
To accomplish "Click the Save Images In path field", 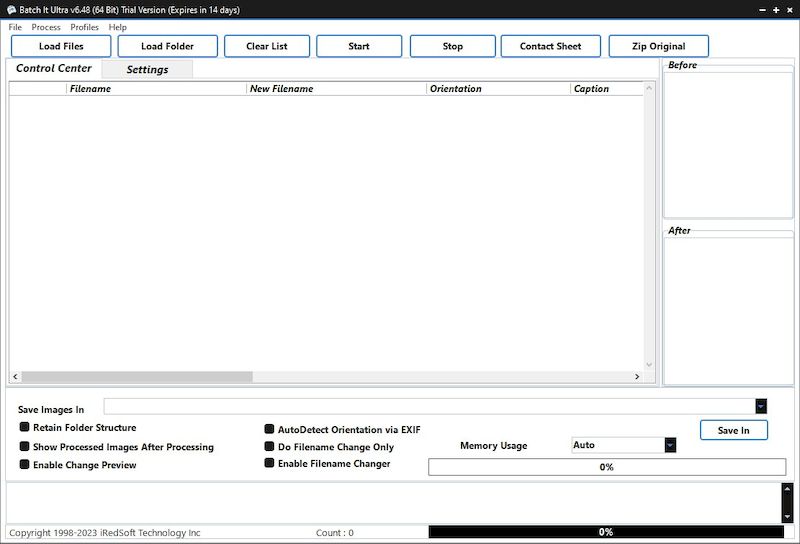I will click(429, 406).
